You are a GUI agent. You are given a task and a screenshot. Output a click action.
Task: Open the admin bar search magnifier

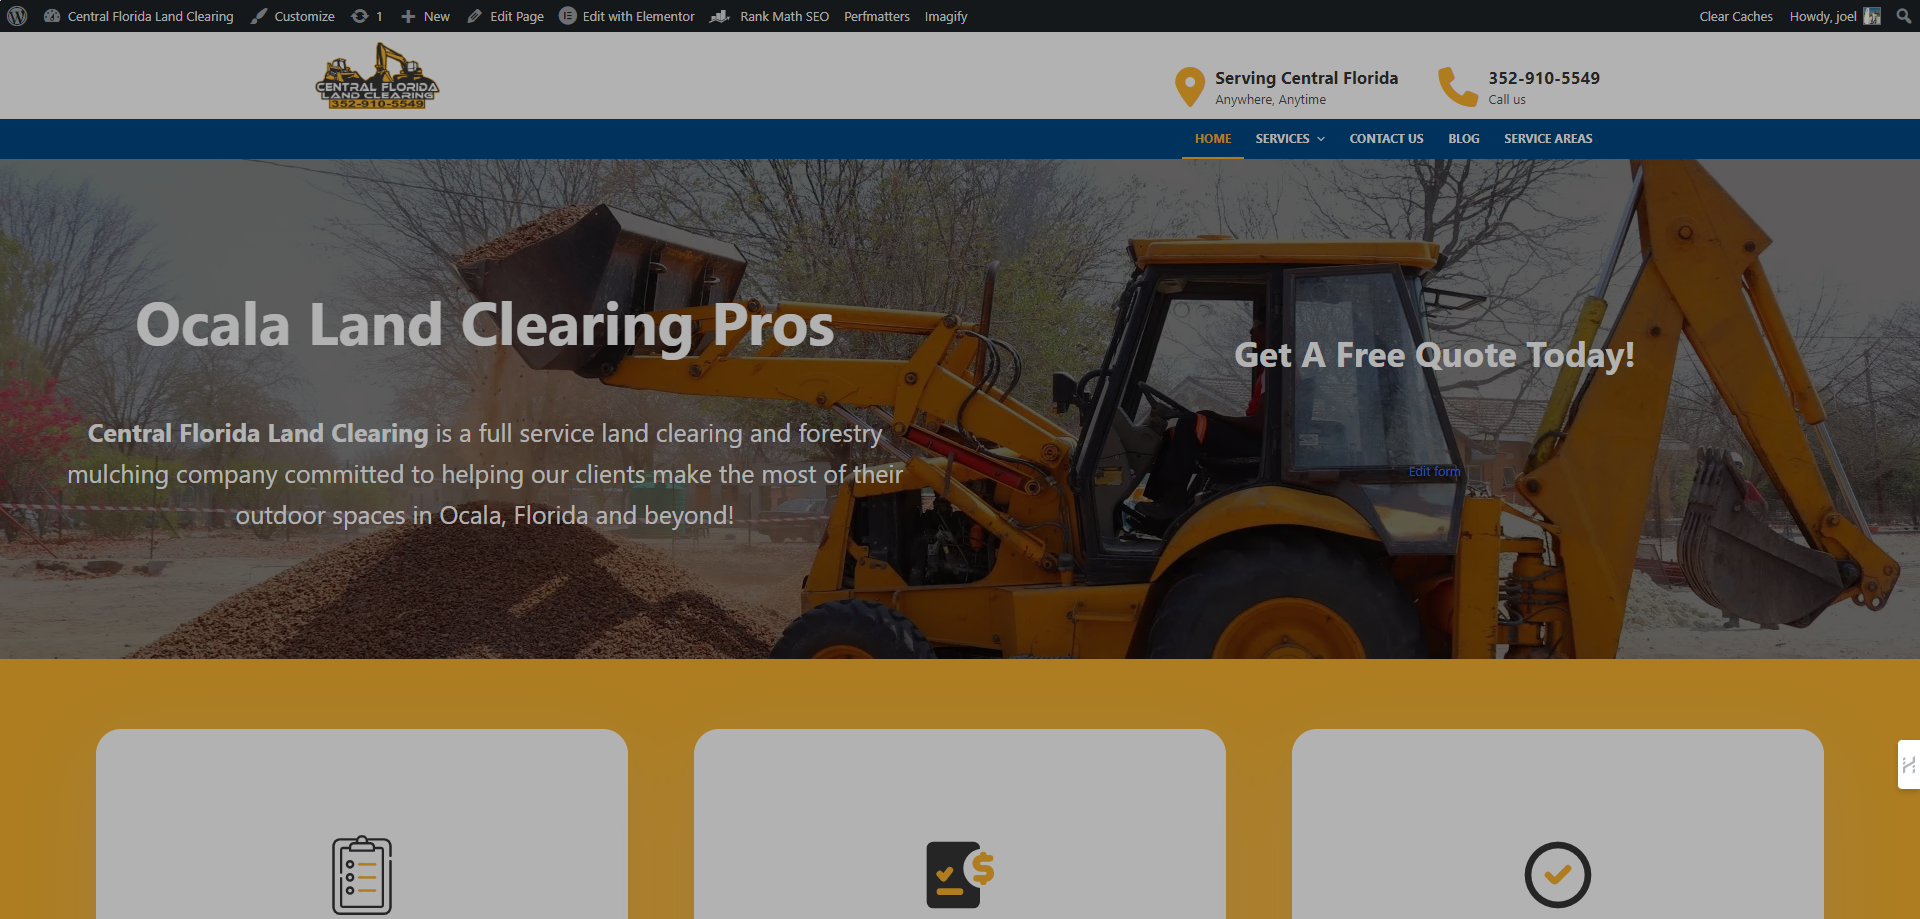click(1903, 16)
